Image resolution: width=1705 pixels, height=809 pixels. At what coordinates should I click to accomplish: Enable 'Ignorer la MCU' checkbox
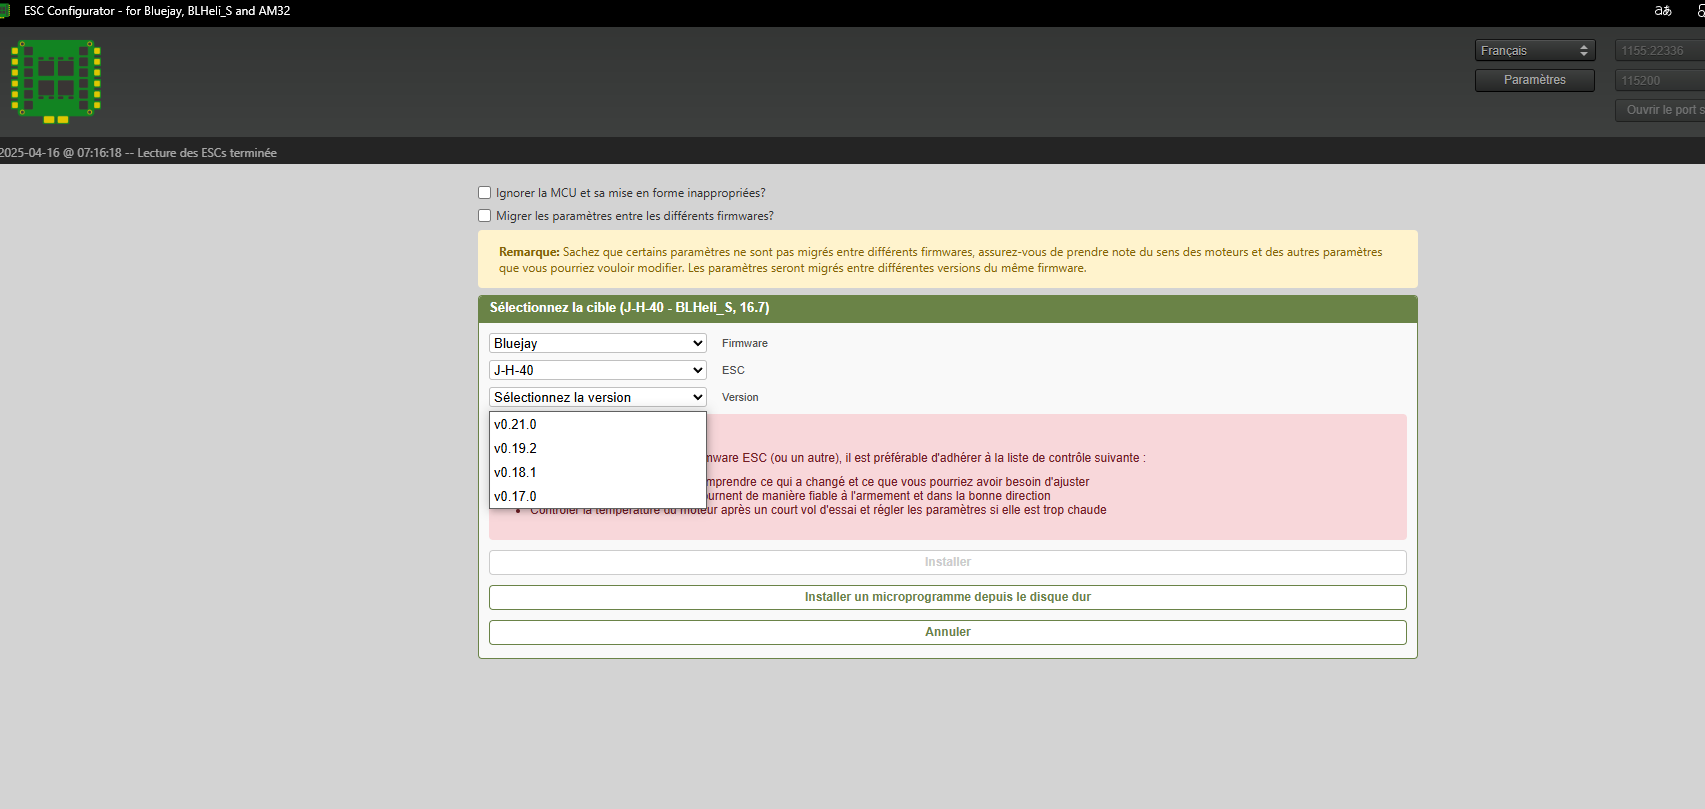click(x=485, y=193)
